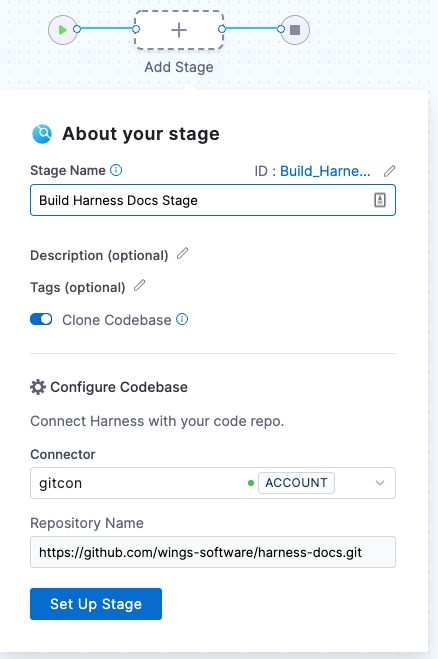
Task: Click the Set Up Stage button
Action: tap(96, 604)
